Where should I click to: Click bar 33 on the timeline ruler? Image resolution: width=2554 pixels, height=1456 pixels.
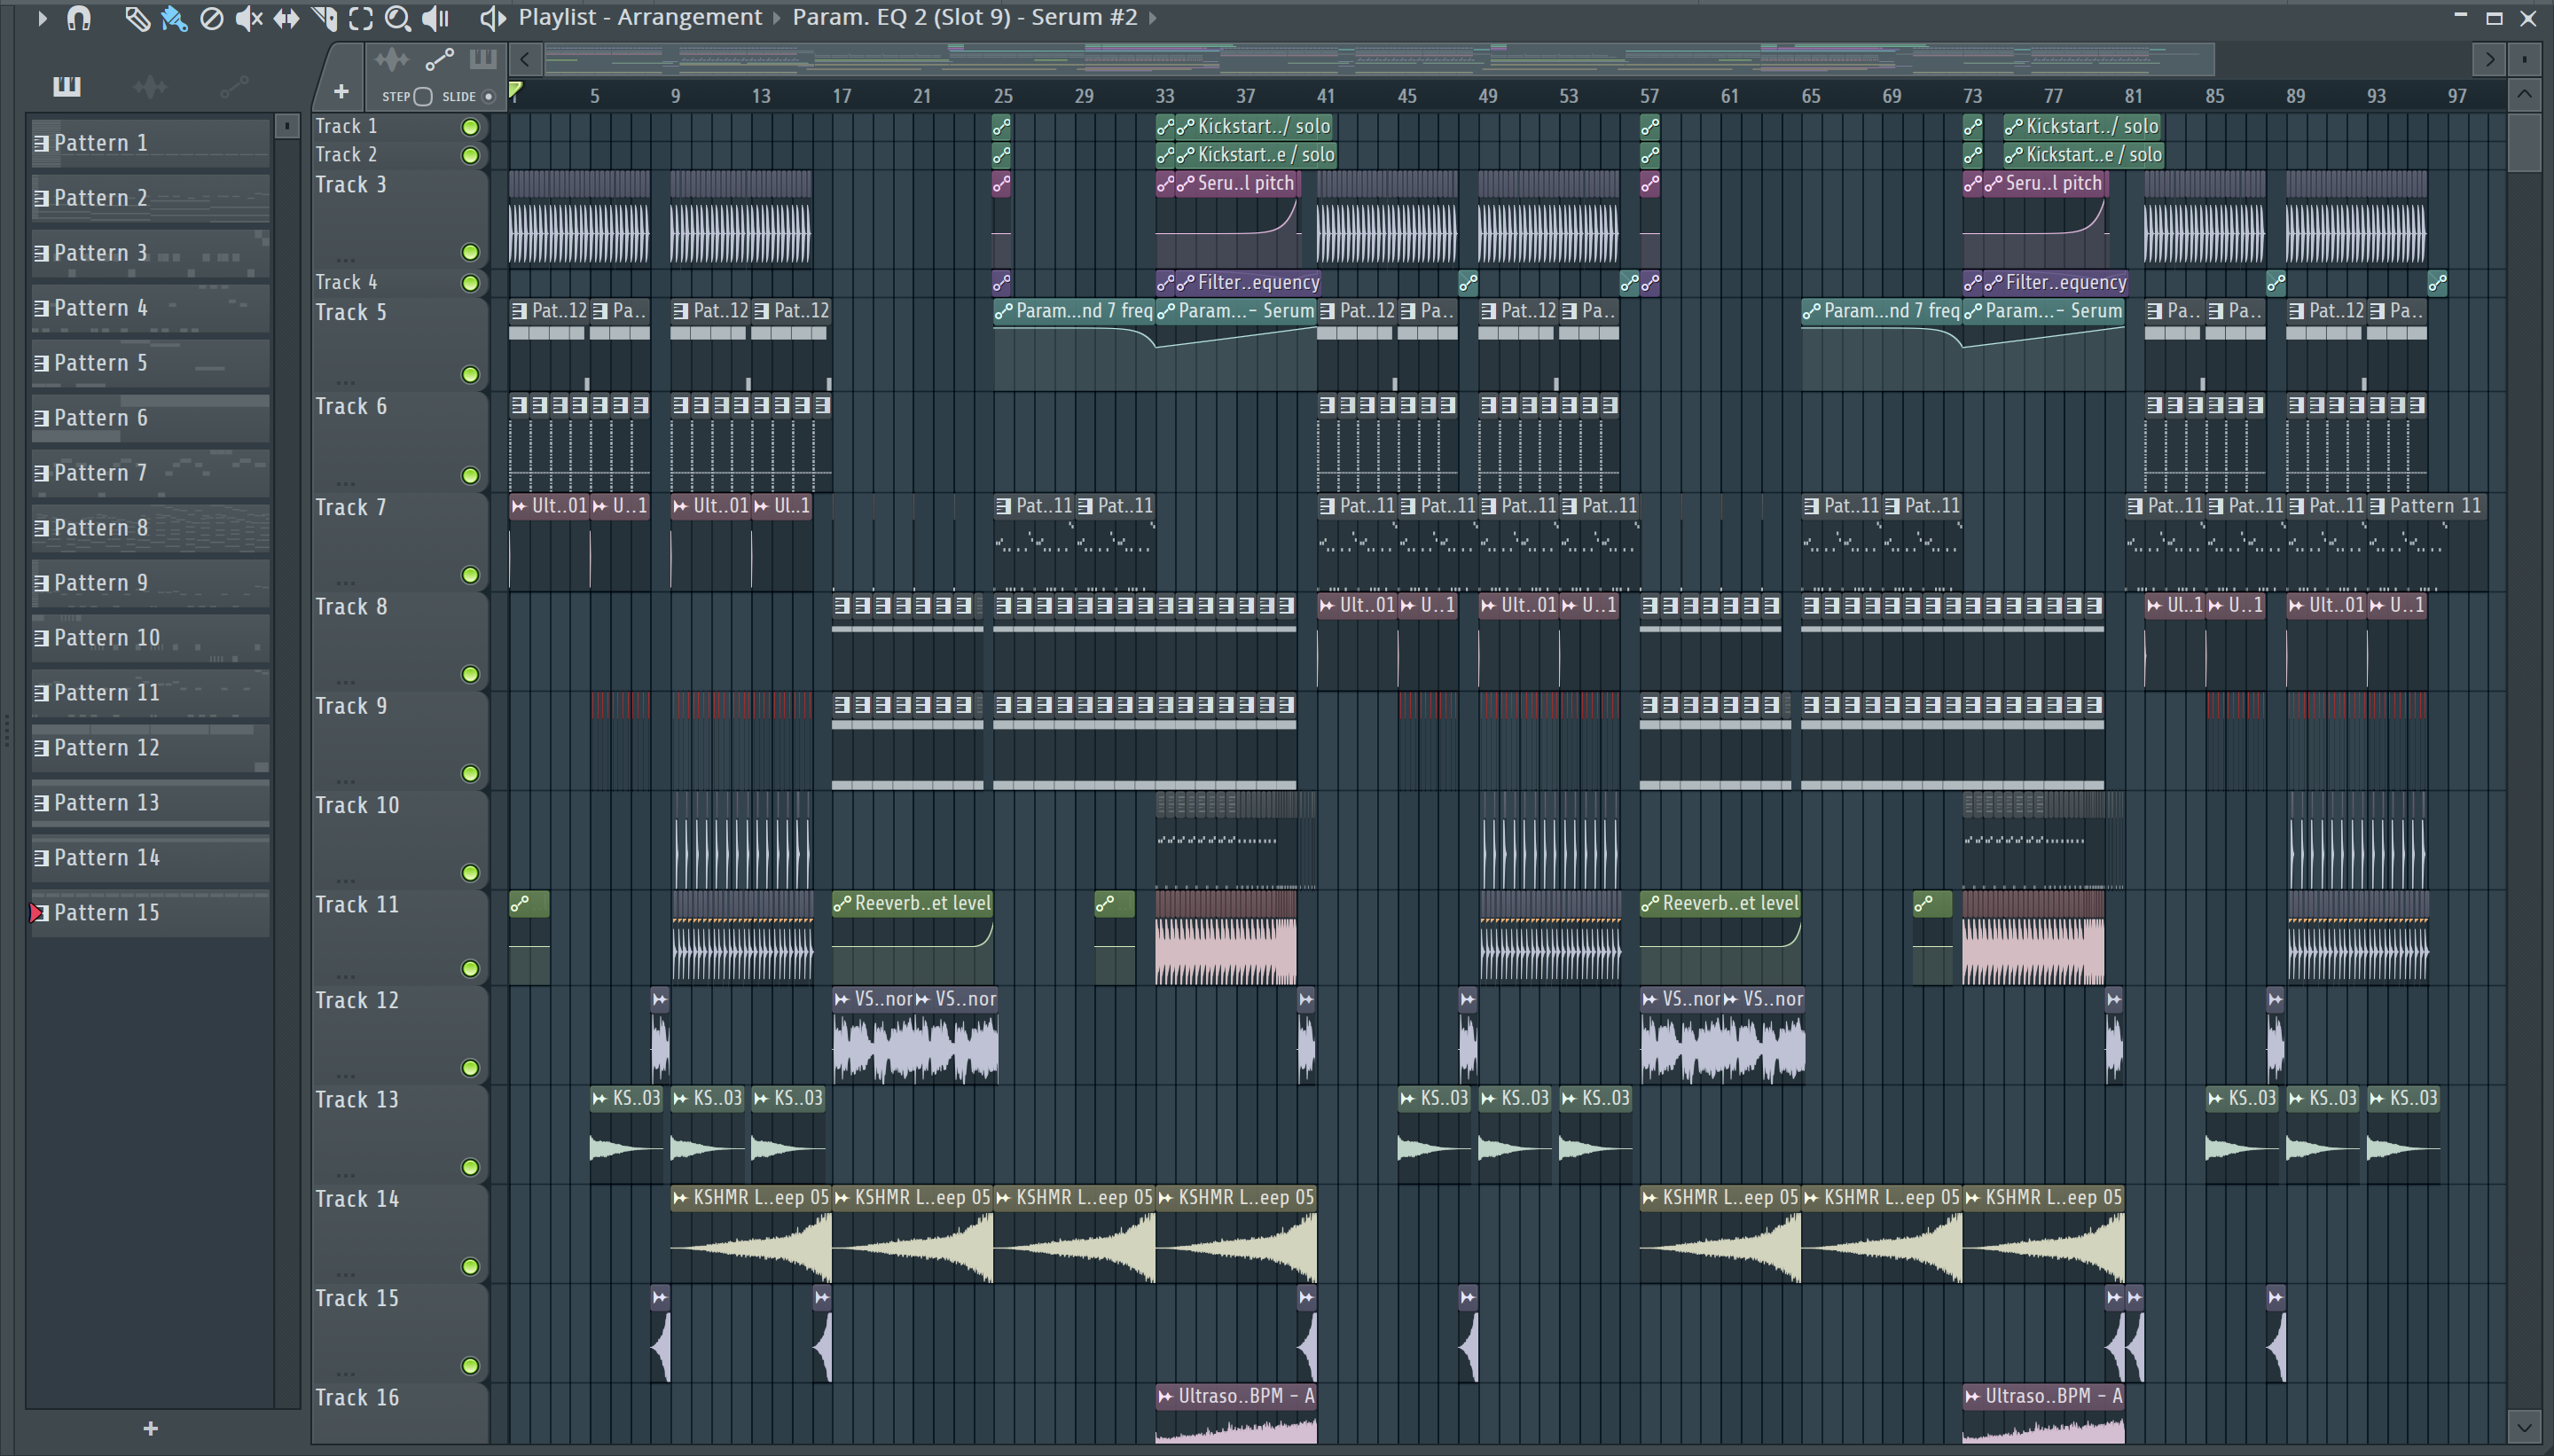click(1165, 96)
